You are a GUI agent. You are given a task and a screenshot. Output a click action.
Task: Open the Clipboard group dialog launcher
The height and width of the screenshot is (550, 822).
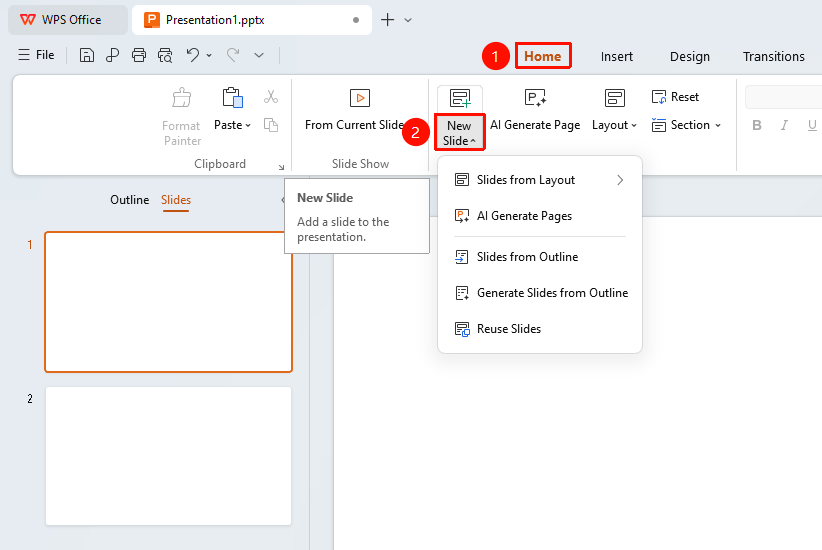pos(282,167)
